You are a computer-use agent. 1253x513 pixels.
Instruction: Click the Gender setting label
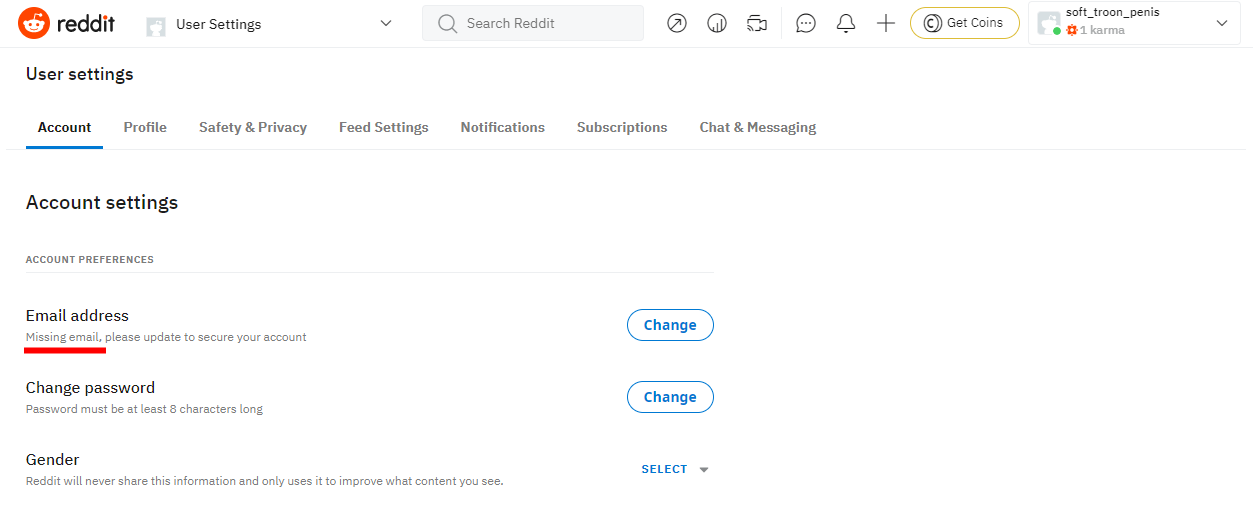coord(52,460)
